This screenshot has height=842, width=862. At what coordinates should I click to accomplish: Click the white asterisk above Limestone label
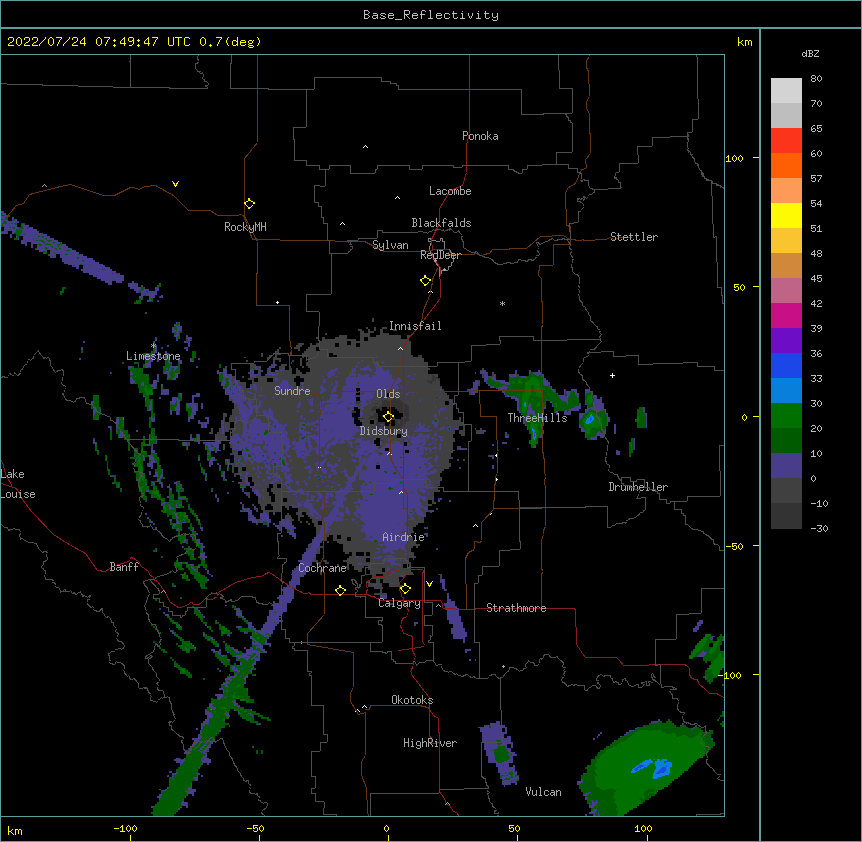(x=153, y=346)
